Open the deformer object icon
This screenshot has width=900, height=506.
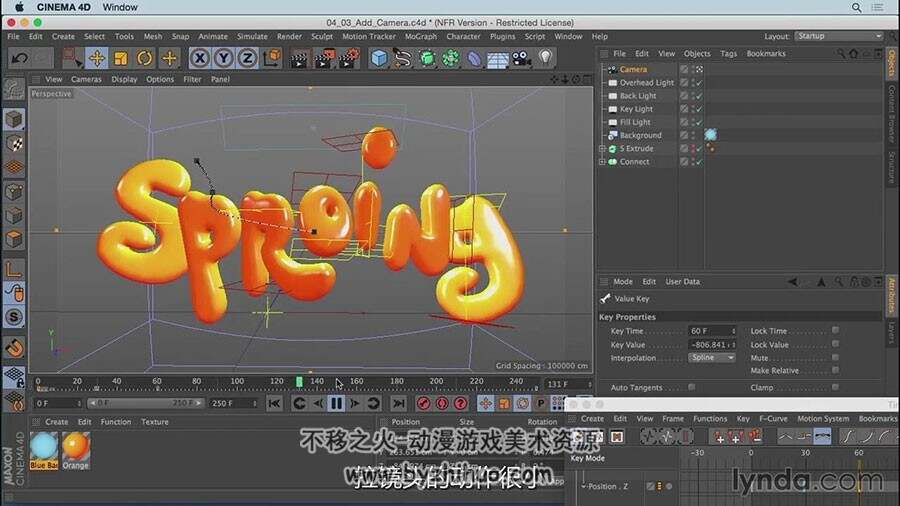pos(474,58)
